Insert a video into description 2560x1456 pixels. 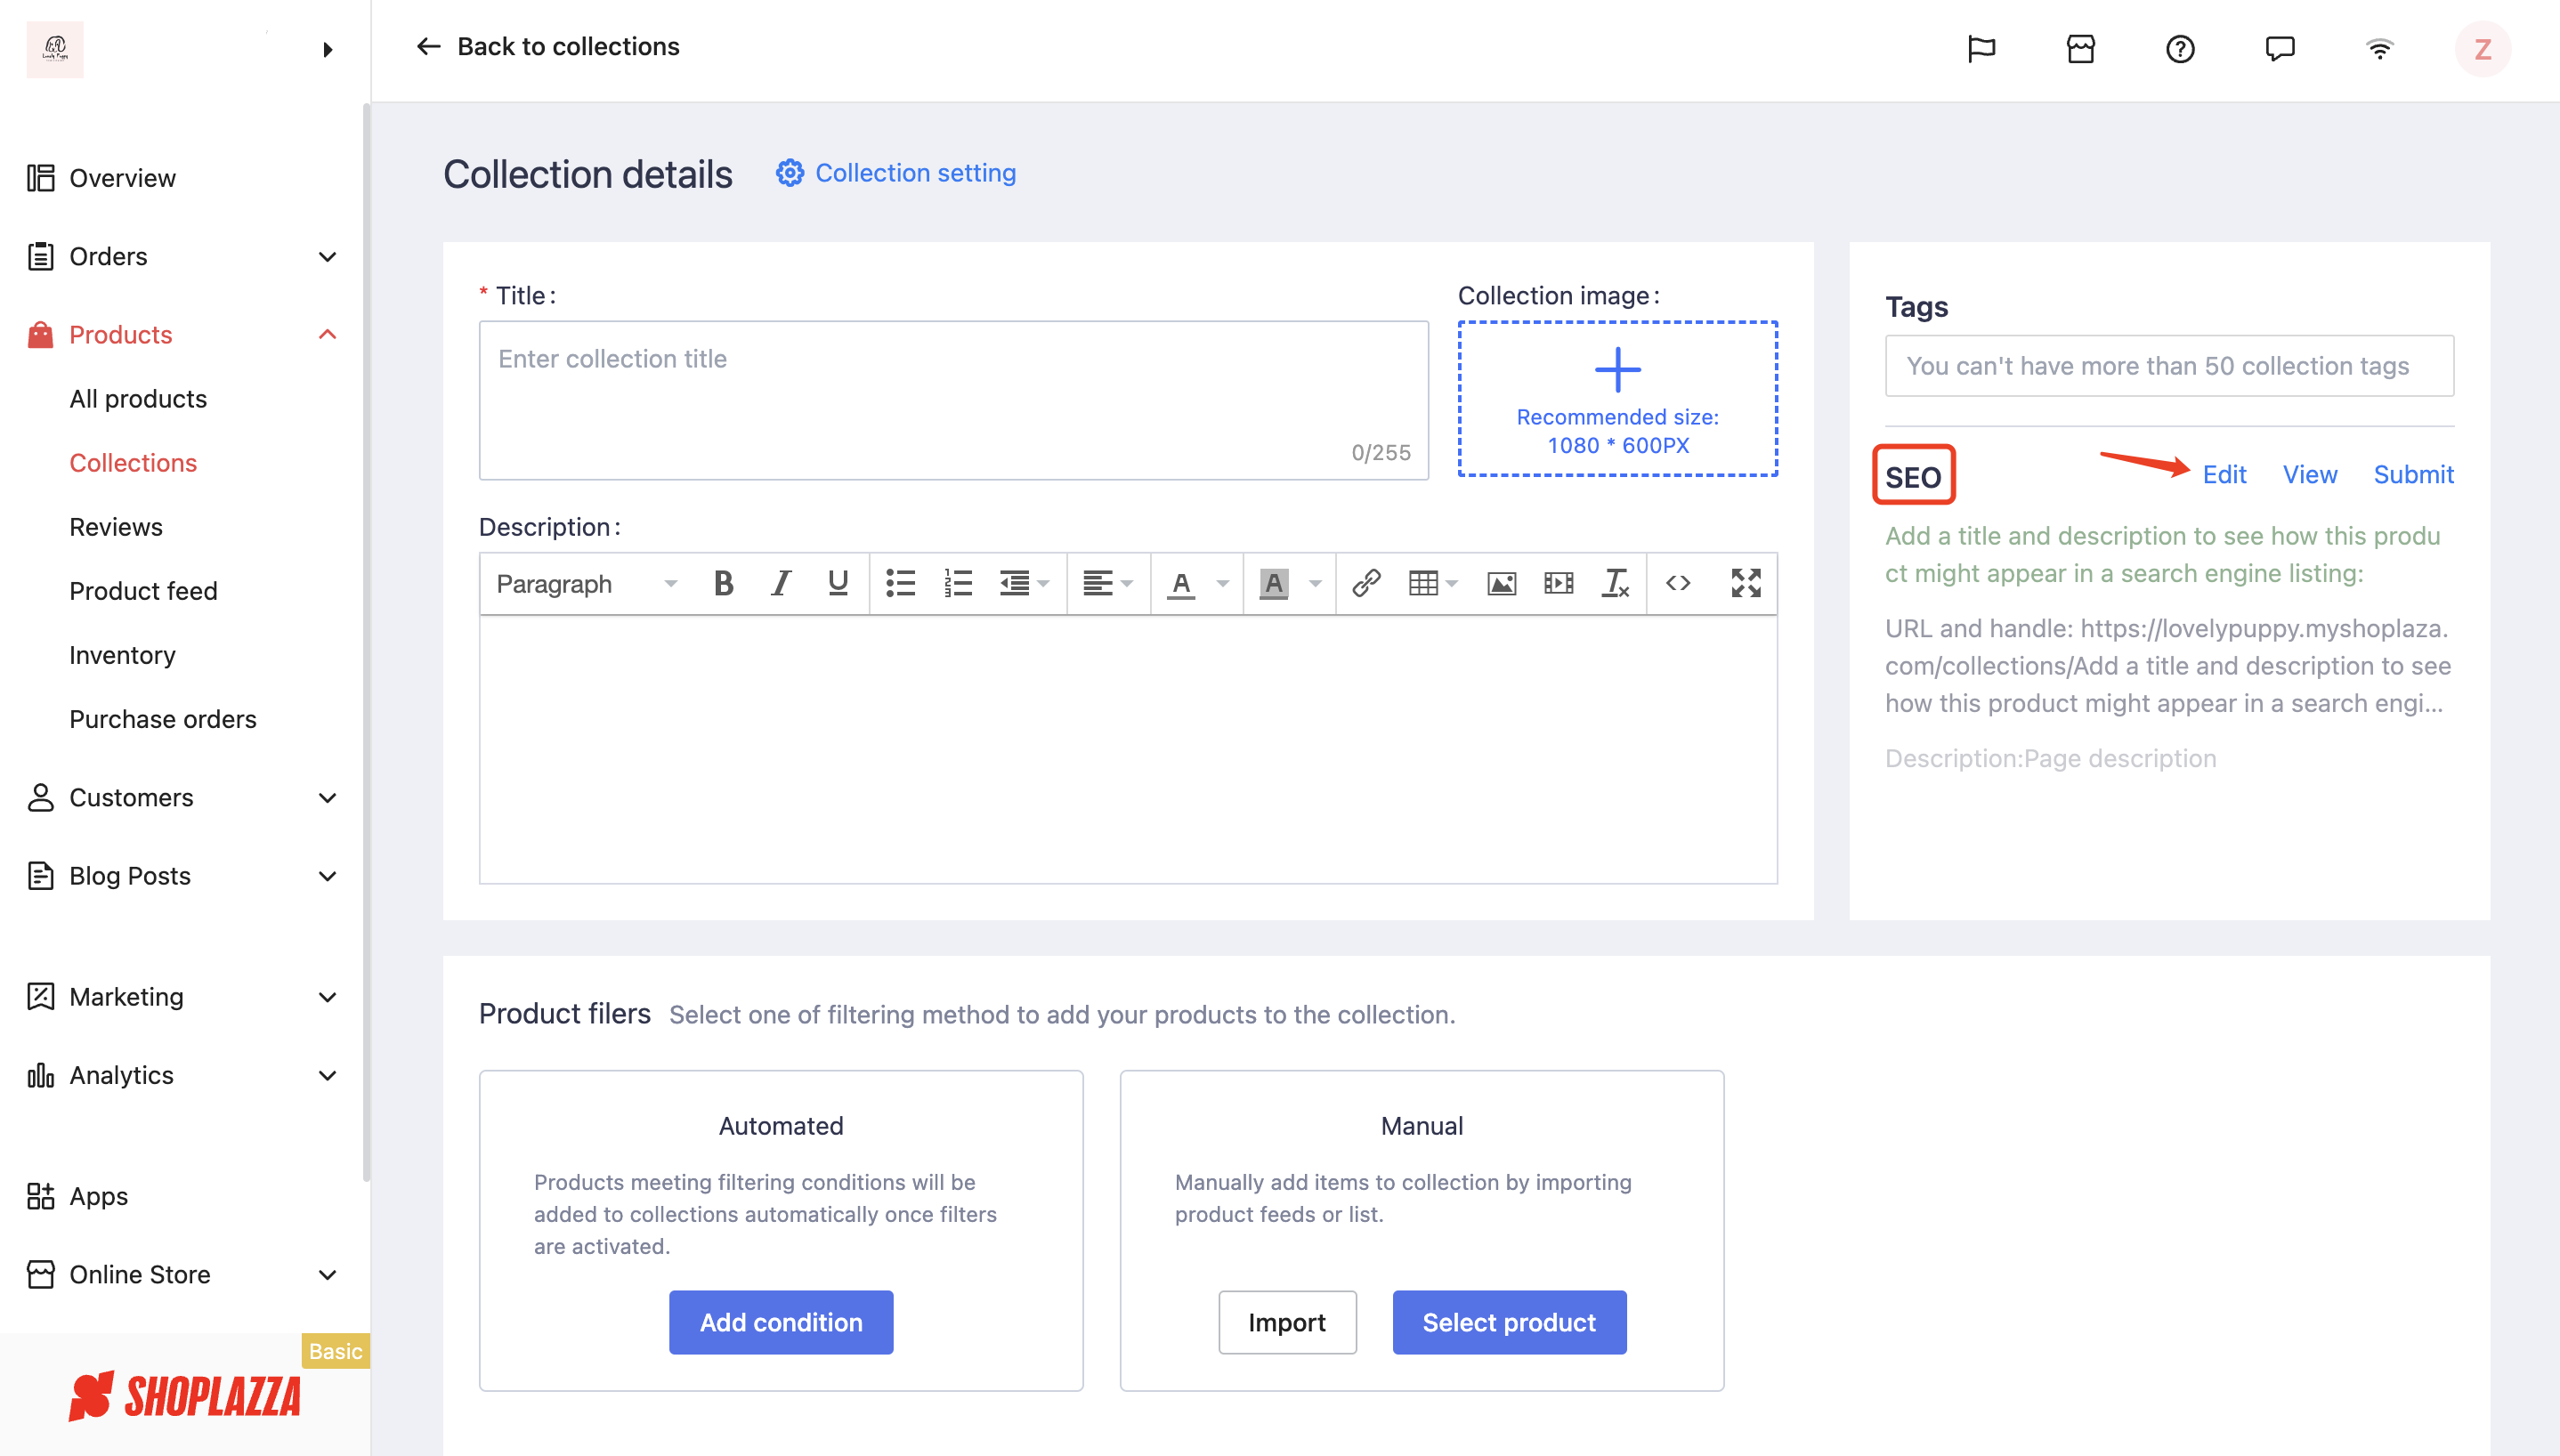pyautogui.click(x=1558, y=583)
